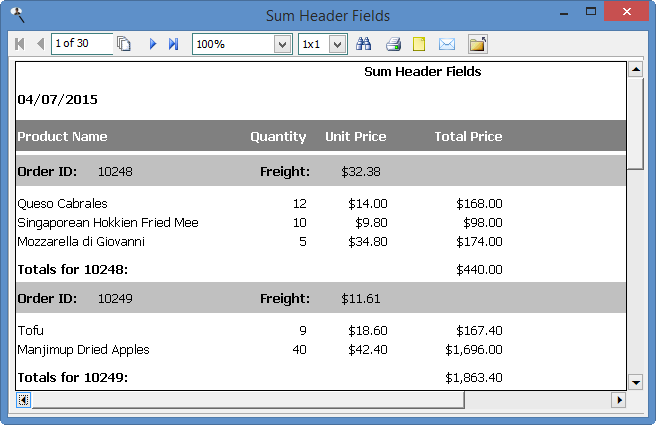
Task: Click the export folder icon
Action: [477, 44]
